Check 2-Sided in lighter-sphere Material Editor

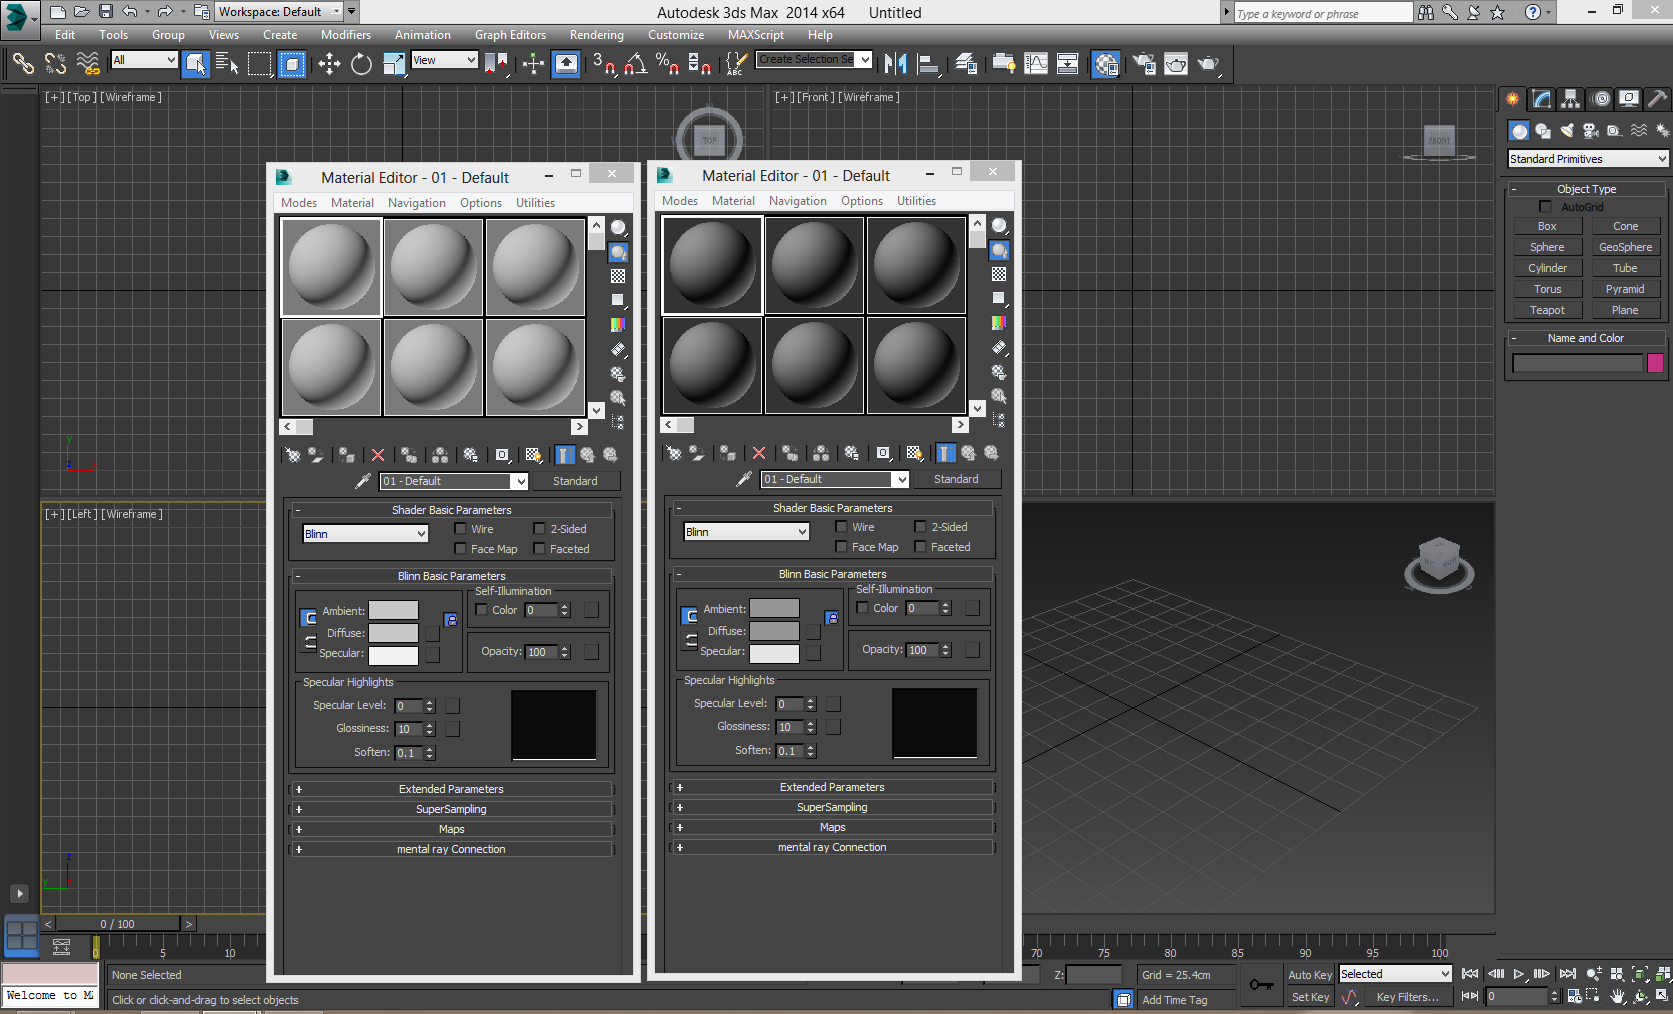pyautogui.click(x=539, y=529)
